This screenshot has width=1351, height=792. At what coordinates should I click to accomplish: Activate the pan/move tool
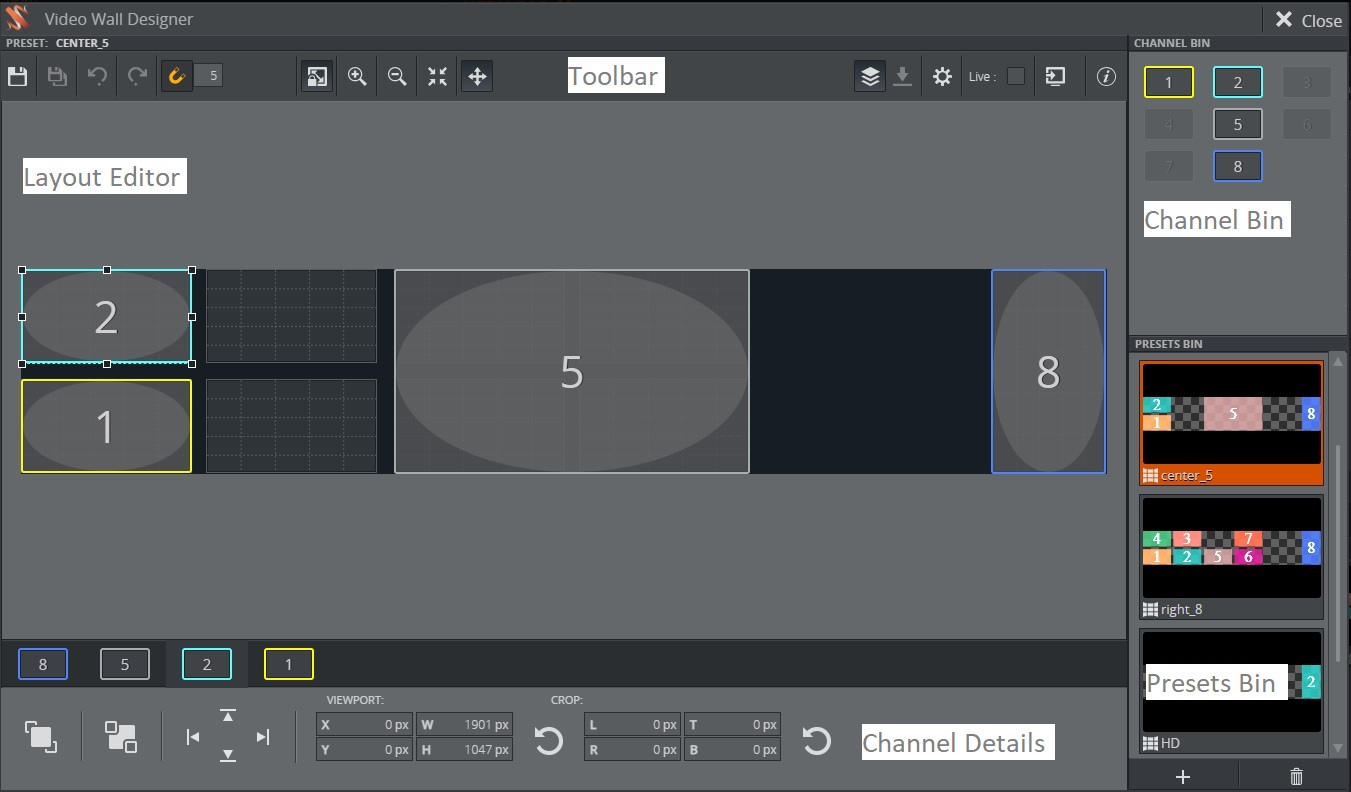tap(477, 76)
